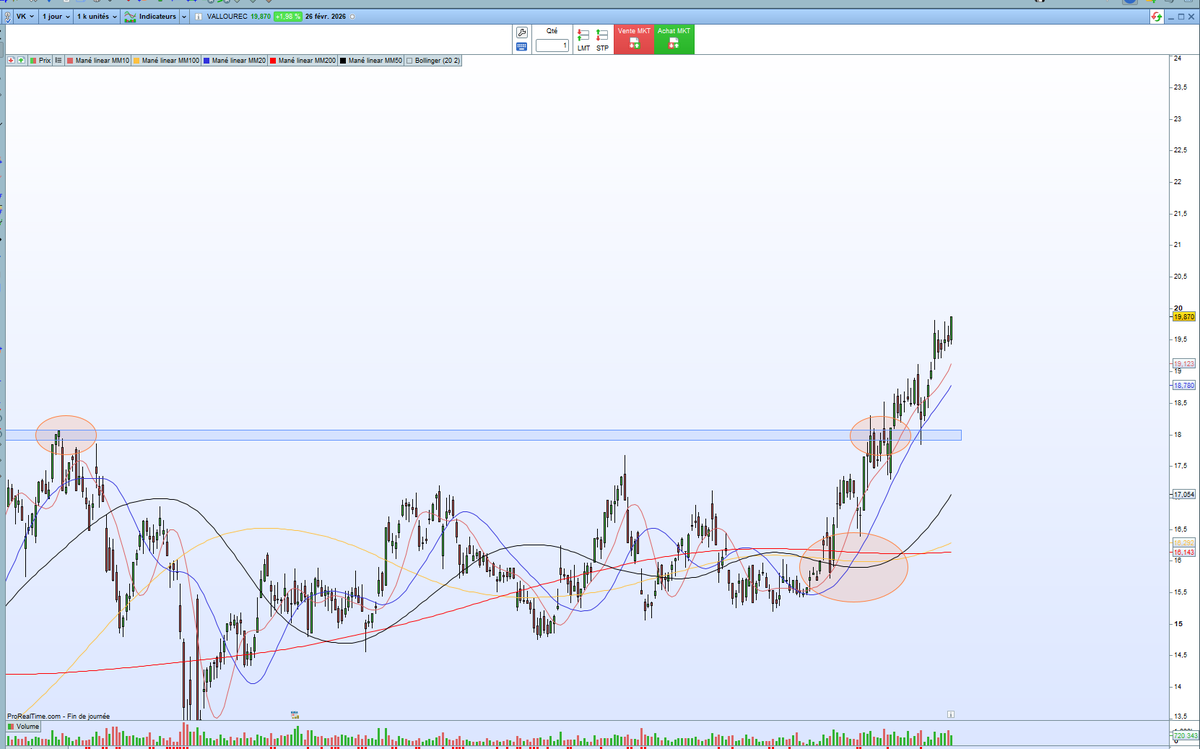The height and width of the screenshot is (749, 1200).
Task: Open trading settings wrench icon
Action: 521,32
